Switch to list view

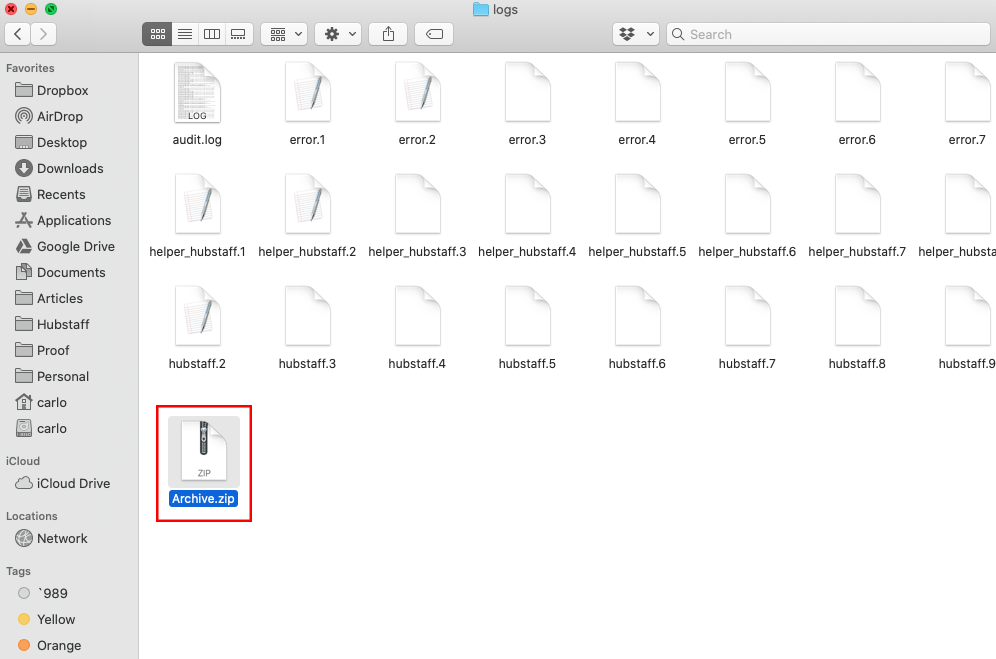pos(185,34)
